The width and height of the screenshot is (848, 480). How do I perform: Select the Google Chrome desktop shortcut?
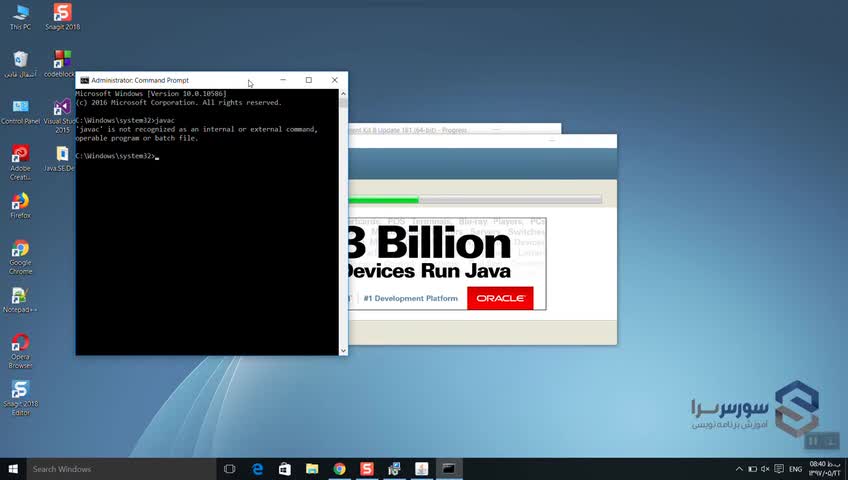21,257
